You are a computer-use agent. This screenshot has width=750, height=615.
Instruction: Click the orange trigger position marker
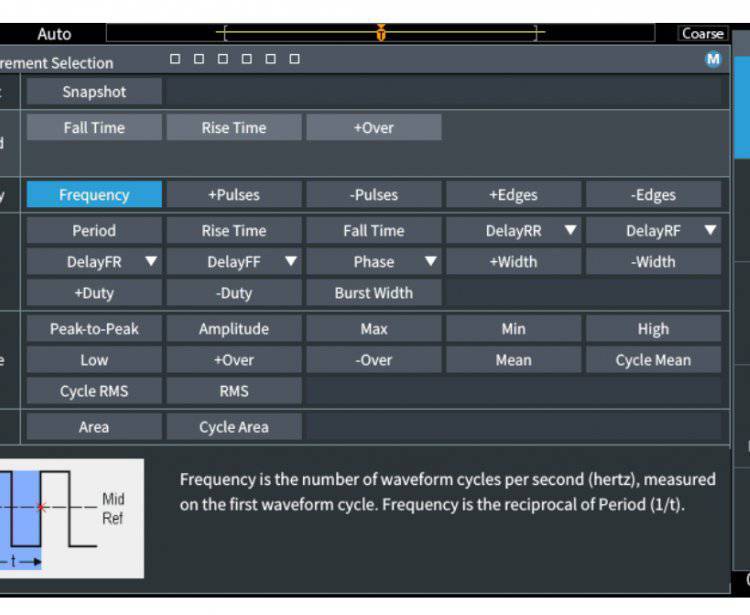(381, 33)
